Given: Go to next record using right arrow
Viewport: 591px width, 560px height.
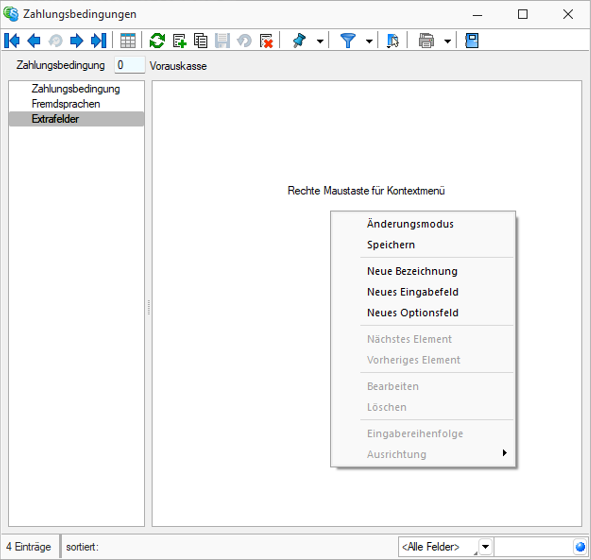Looking at the screenshot, I should (77, 41).
